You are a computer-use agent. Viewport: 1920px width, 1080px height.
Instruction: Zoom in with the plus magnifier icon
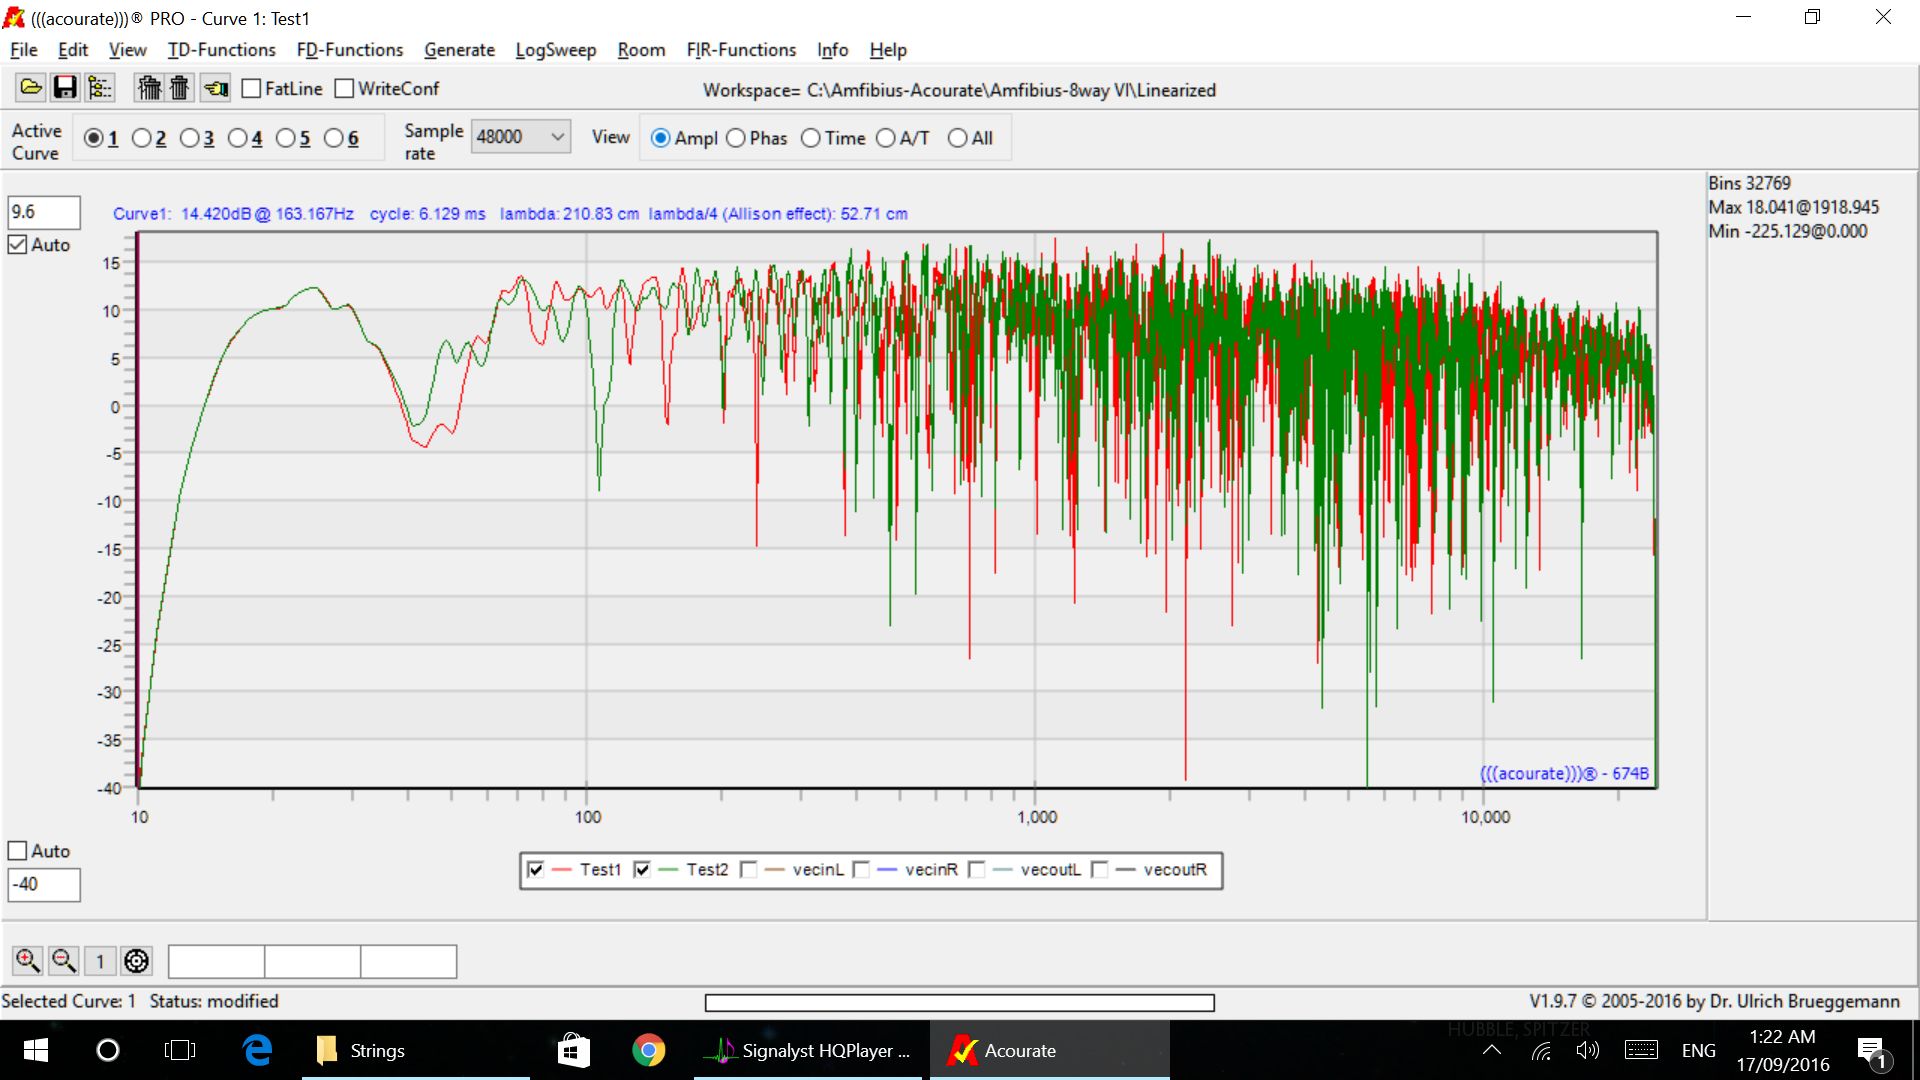27,961
